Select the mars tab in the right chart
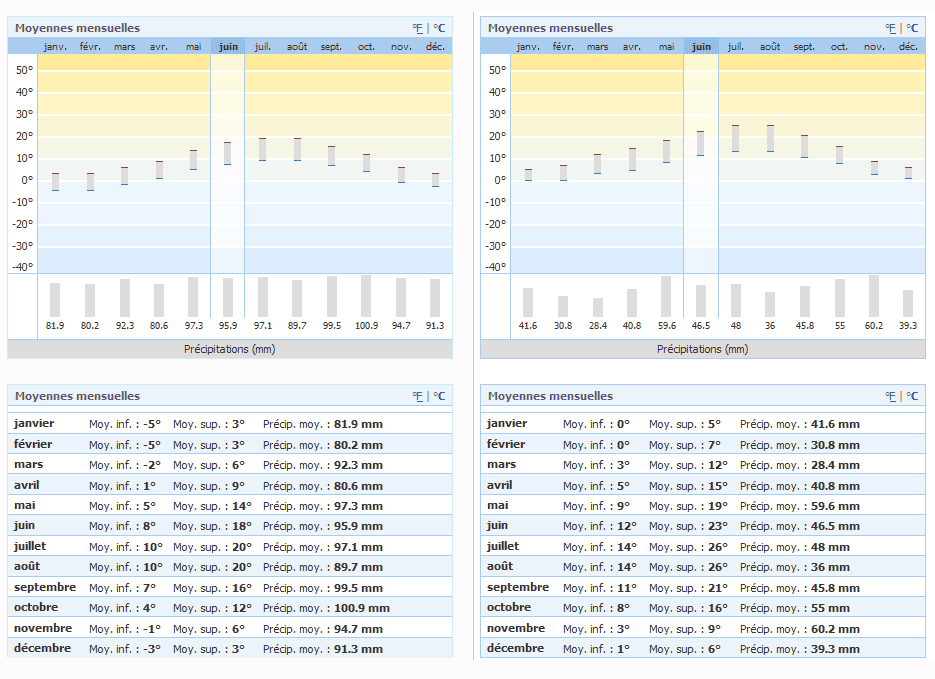The image size is (935, 679). tap(597, 46)
